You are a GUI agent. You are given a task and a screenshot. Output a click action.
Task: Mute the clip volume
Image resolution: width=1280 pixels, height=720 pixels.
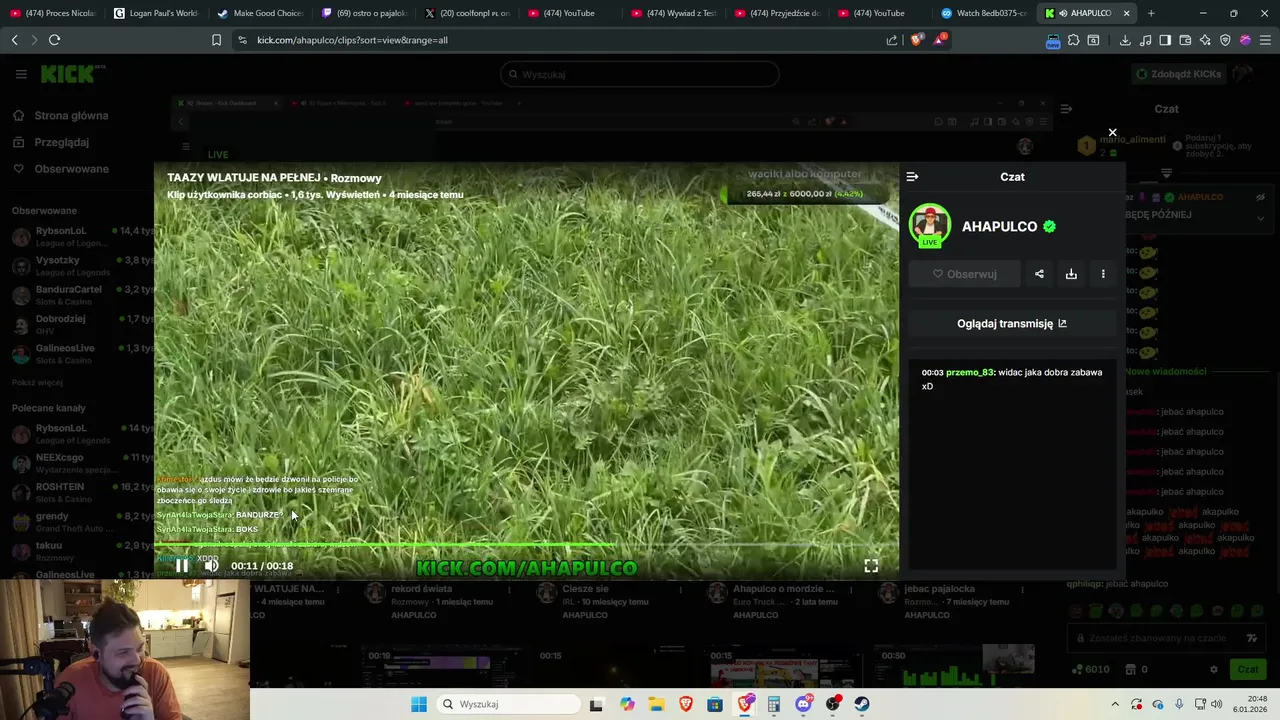pos(211,566)
